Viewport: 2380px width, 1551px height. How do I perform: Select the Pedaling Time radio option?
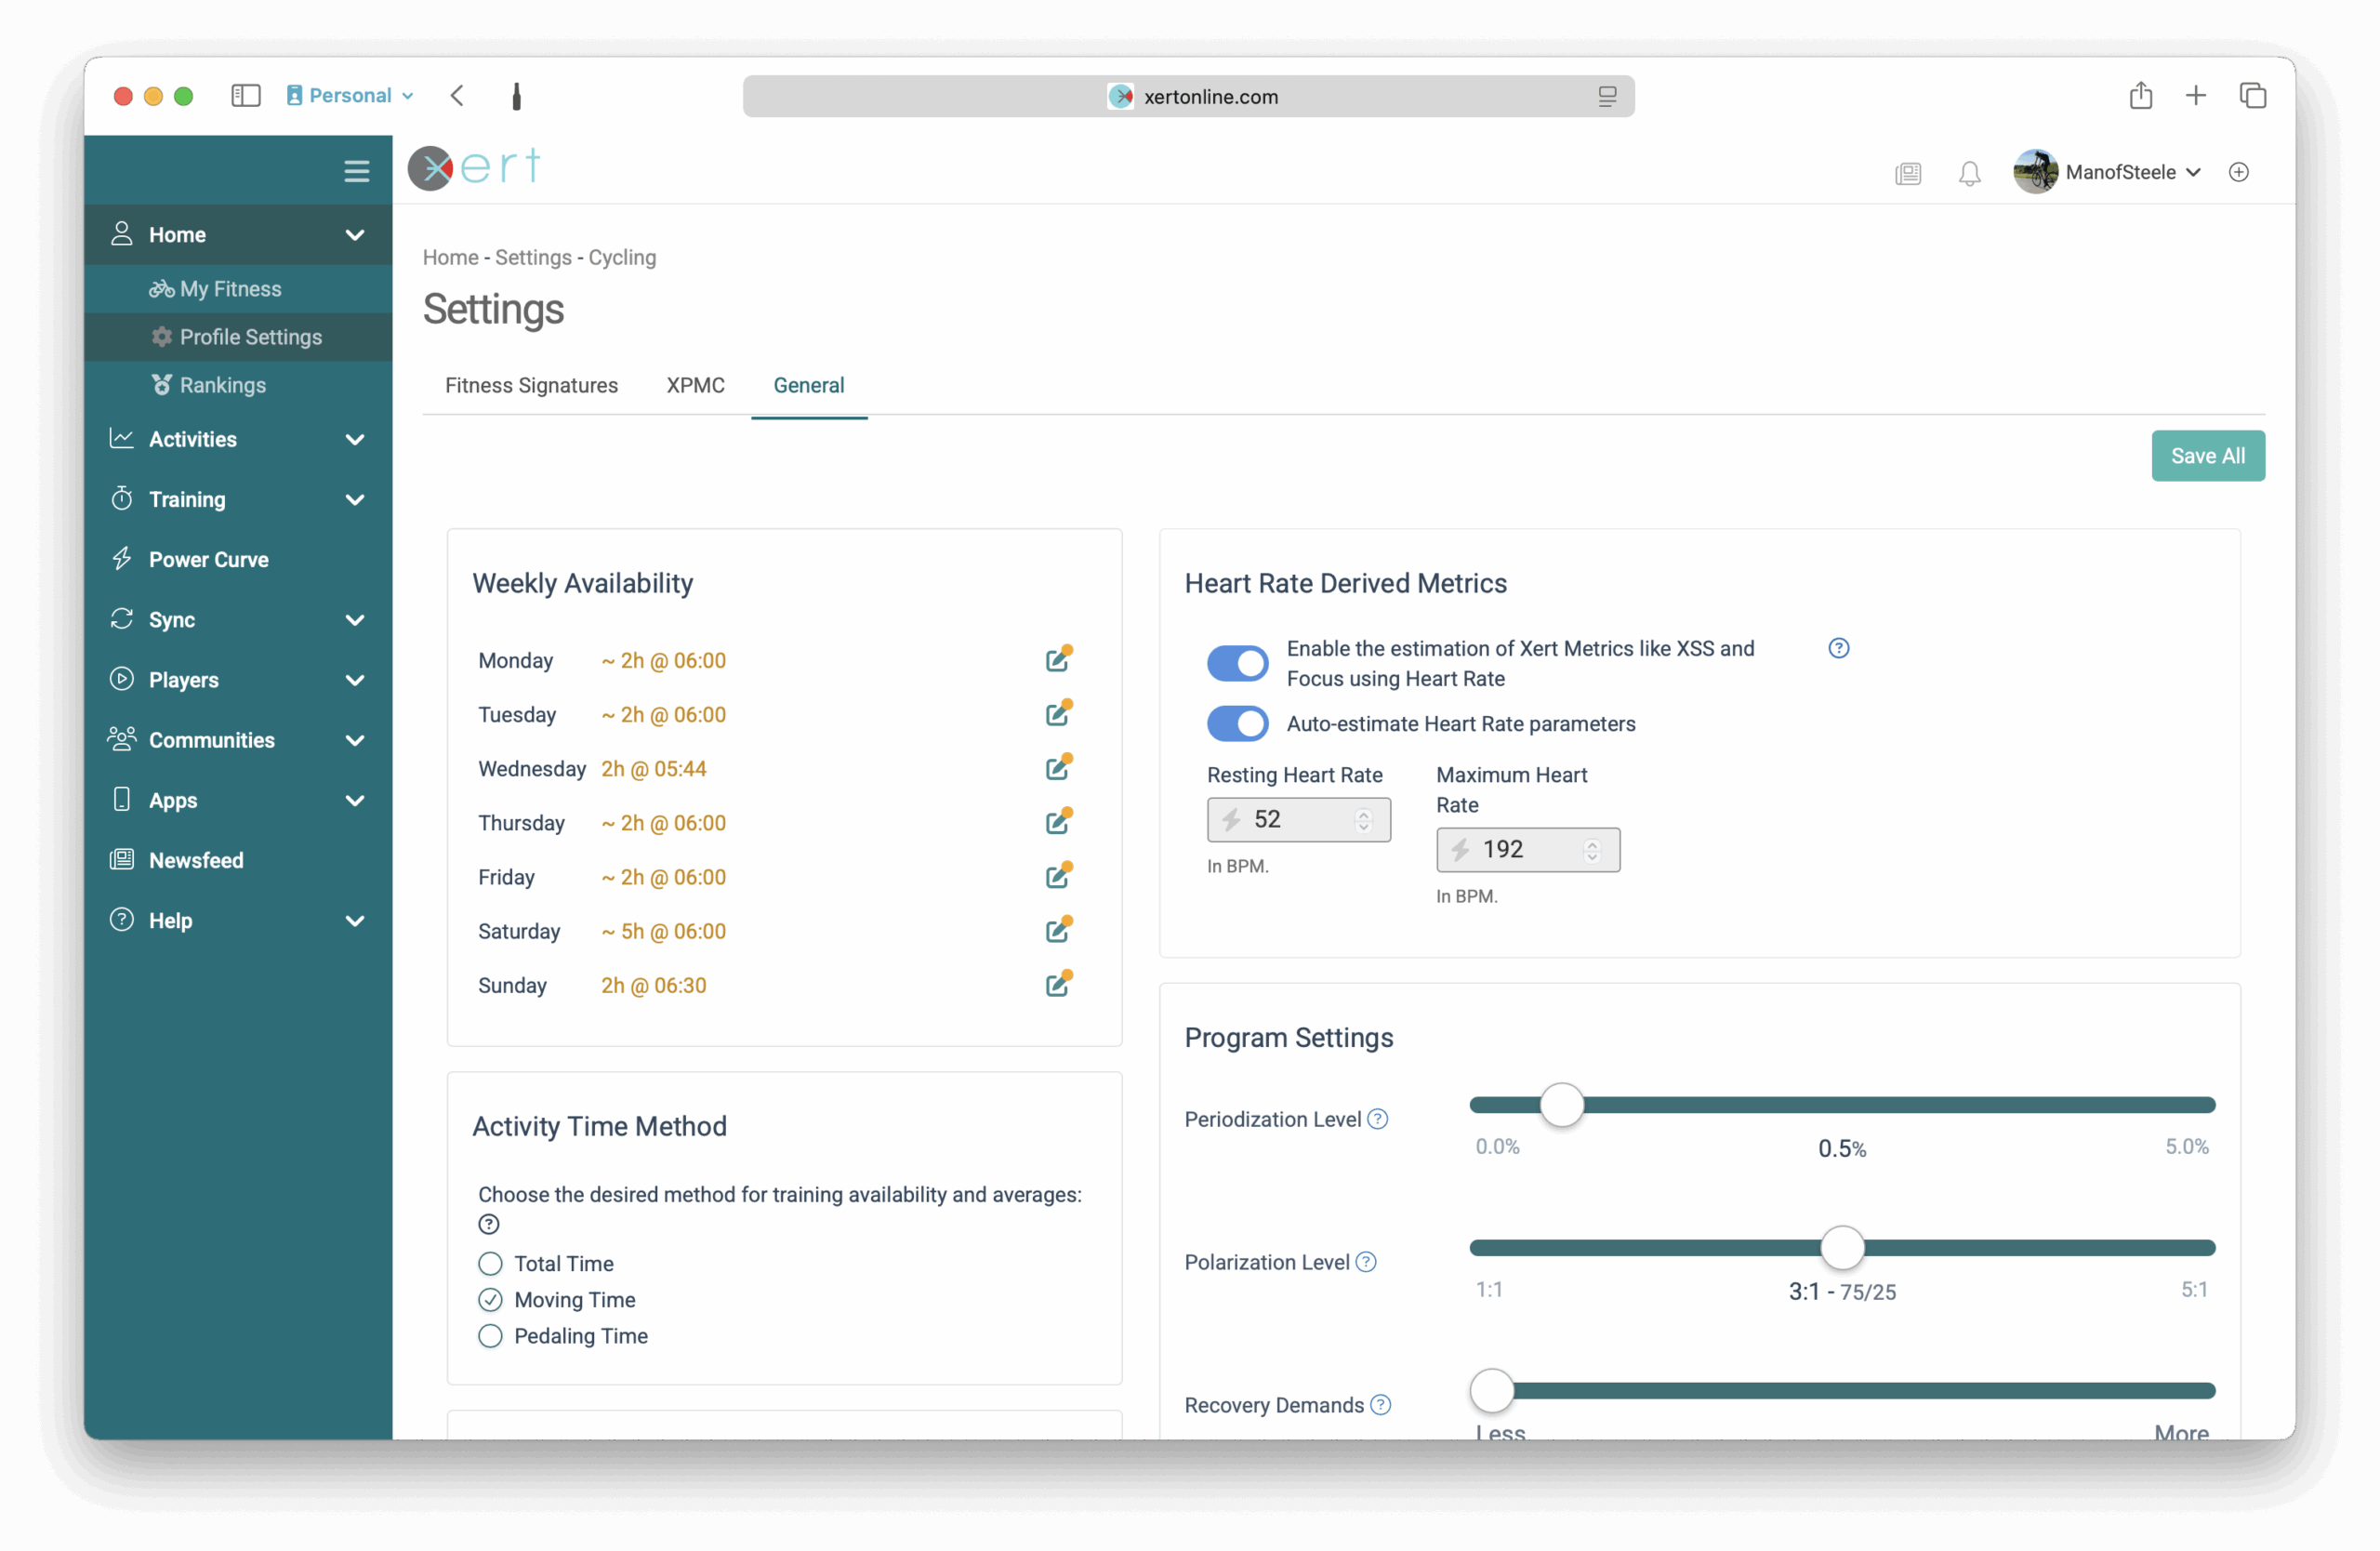490,1336
